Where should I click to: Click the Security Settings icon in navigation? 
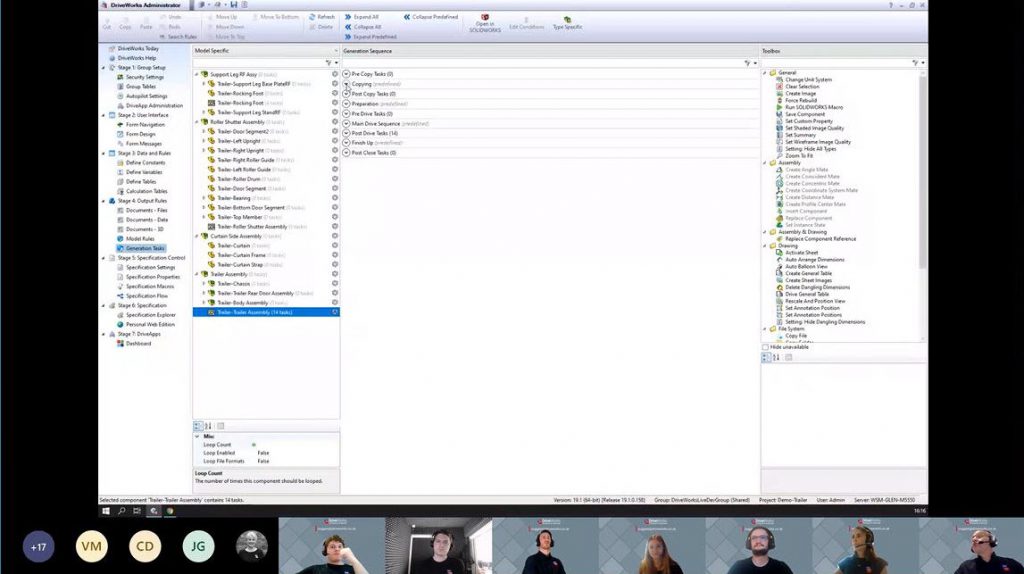coord(120,77)
